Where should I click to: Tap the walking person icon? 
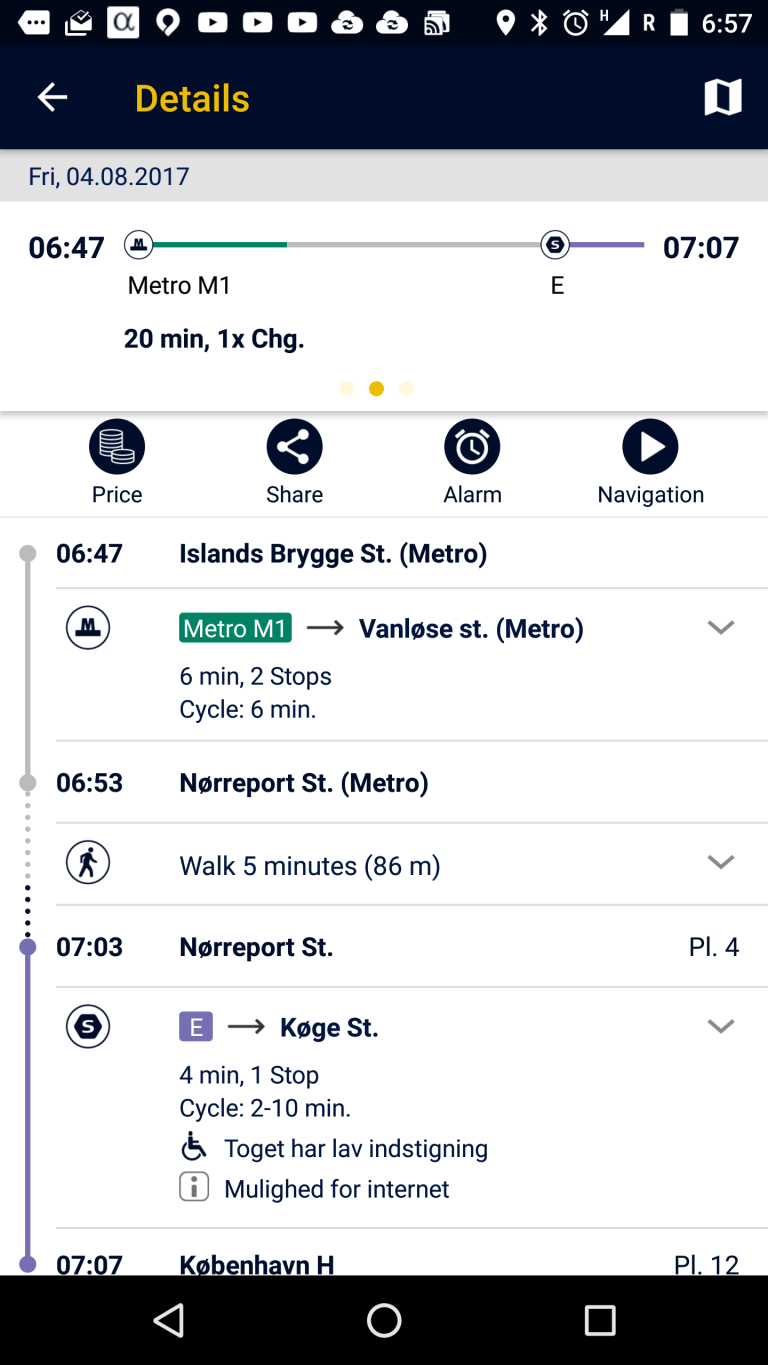(88, 863)
